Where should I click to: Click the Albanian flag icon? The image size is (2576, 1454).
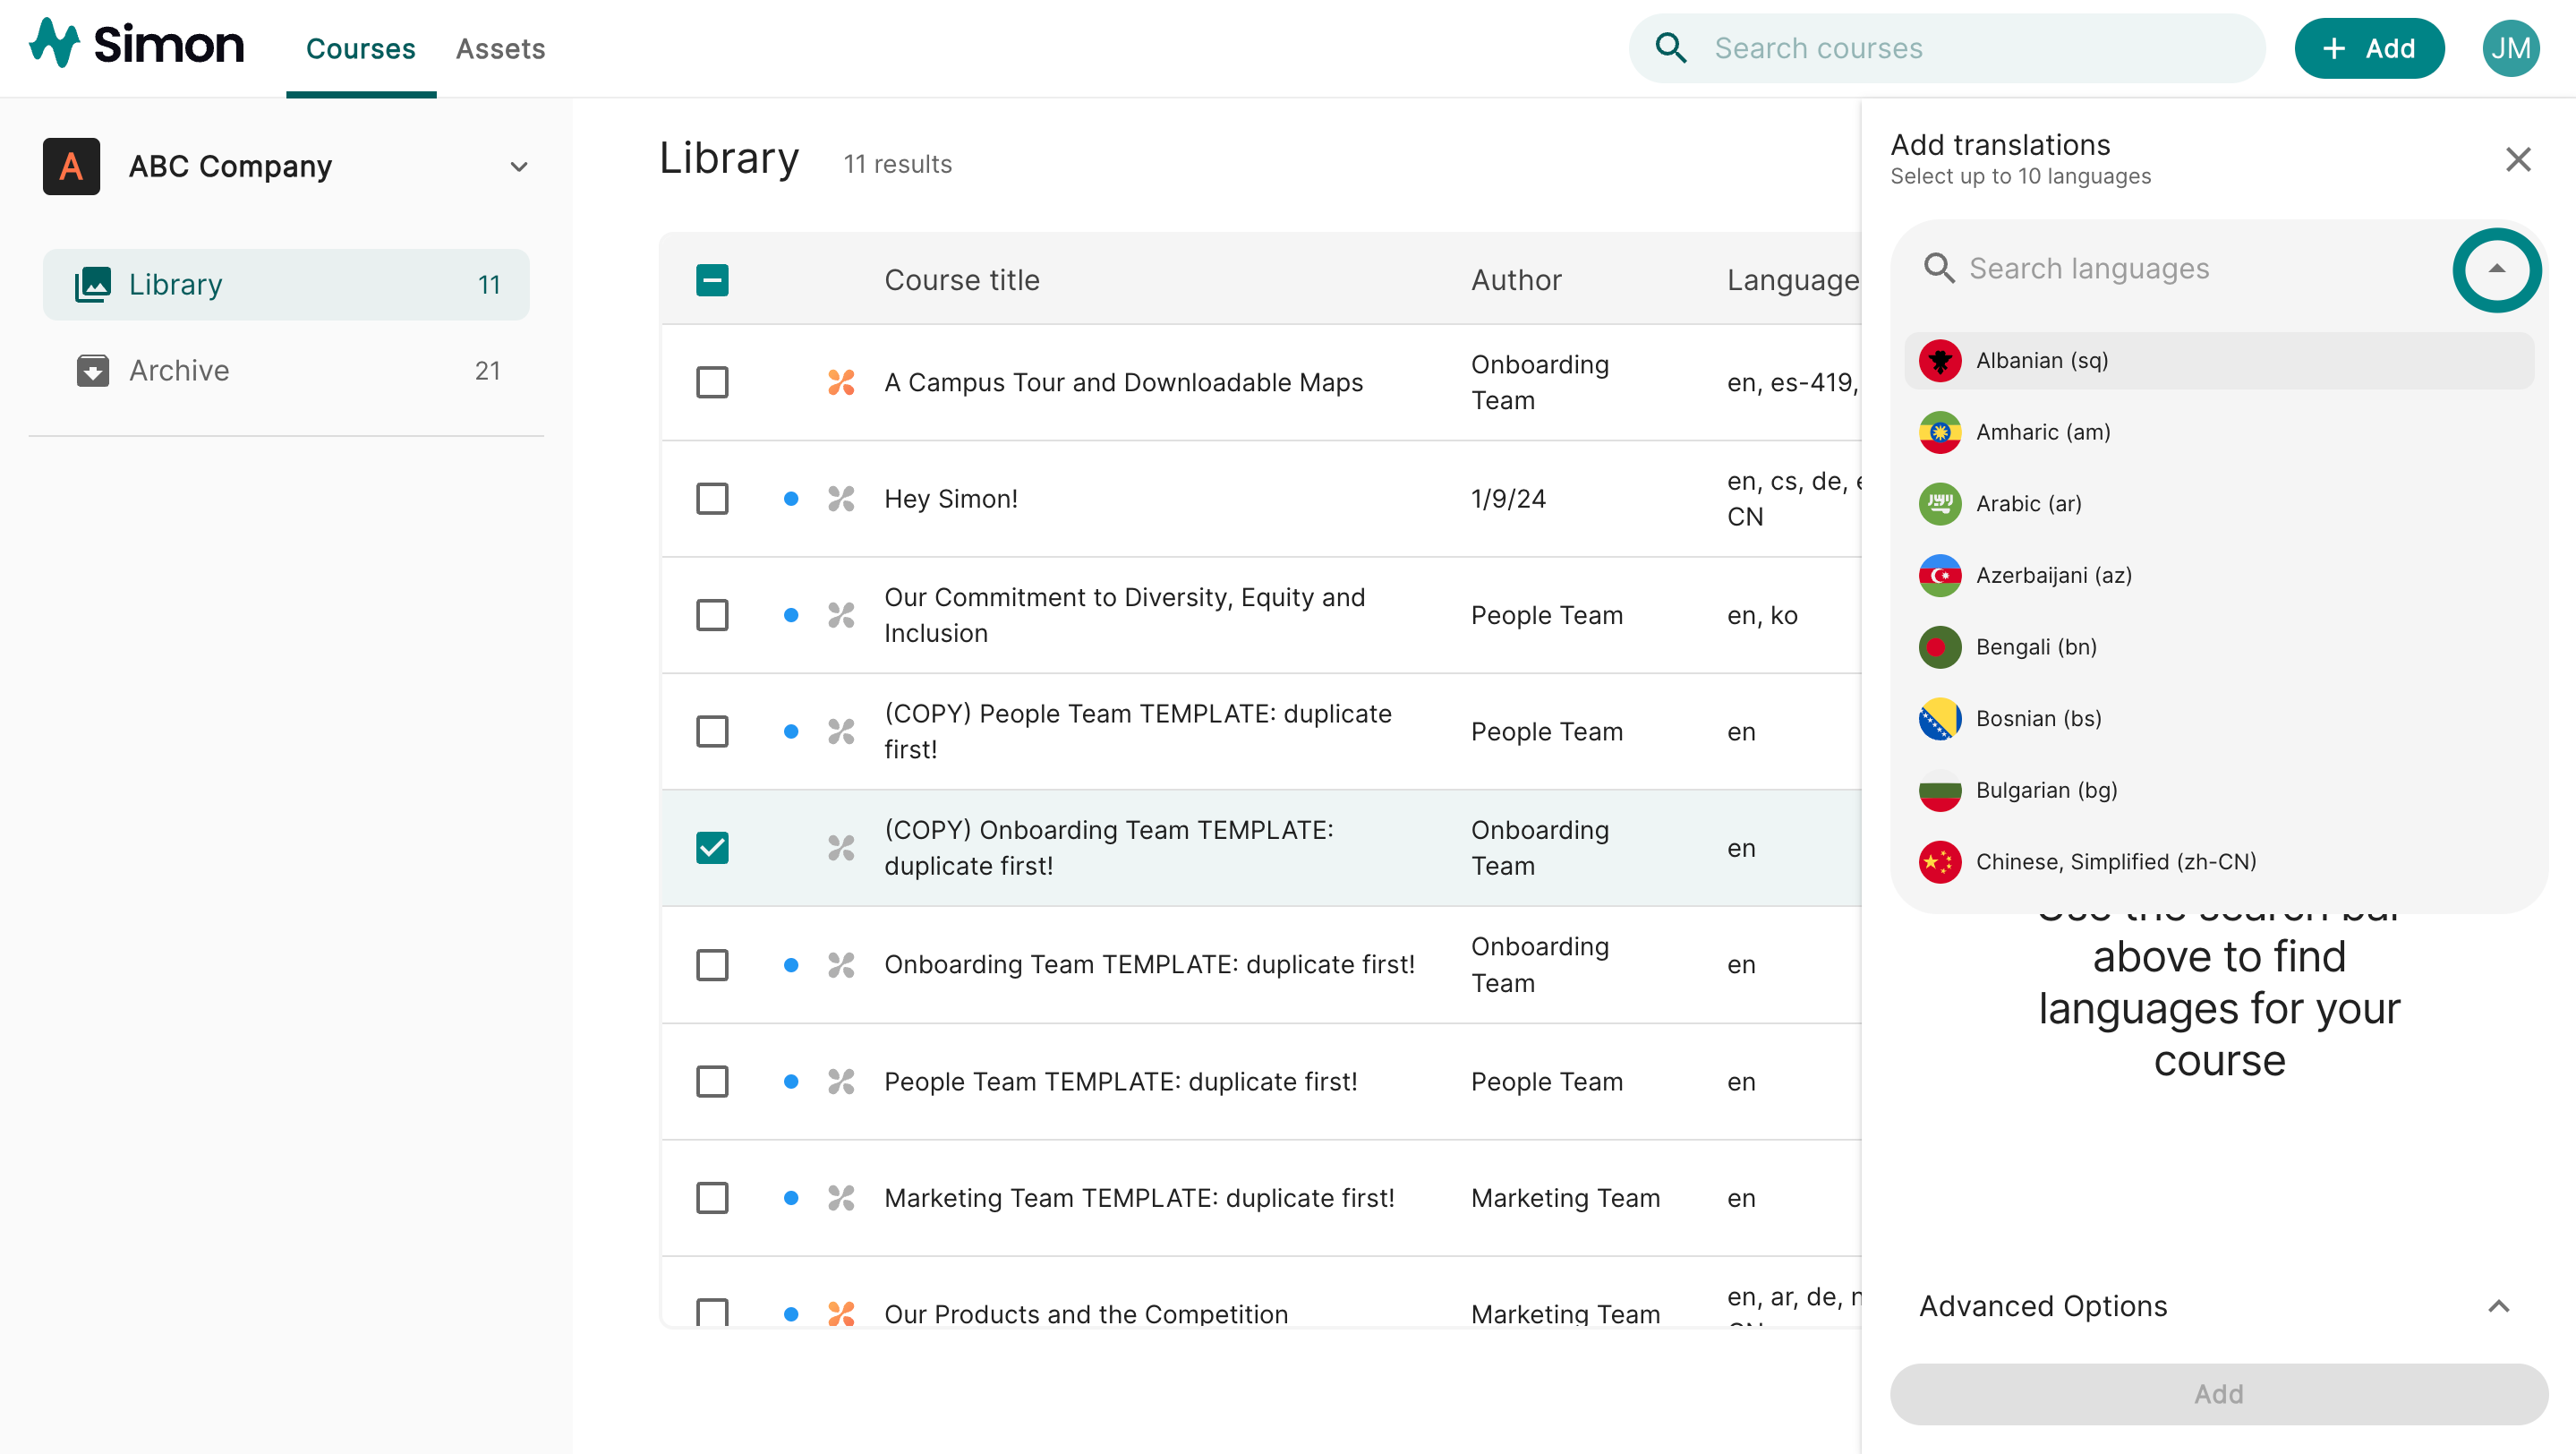1940,361
